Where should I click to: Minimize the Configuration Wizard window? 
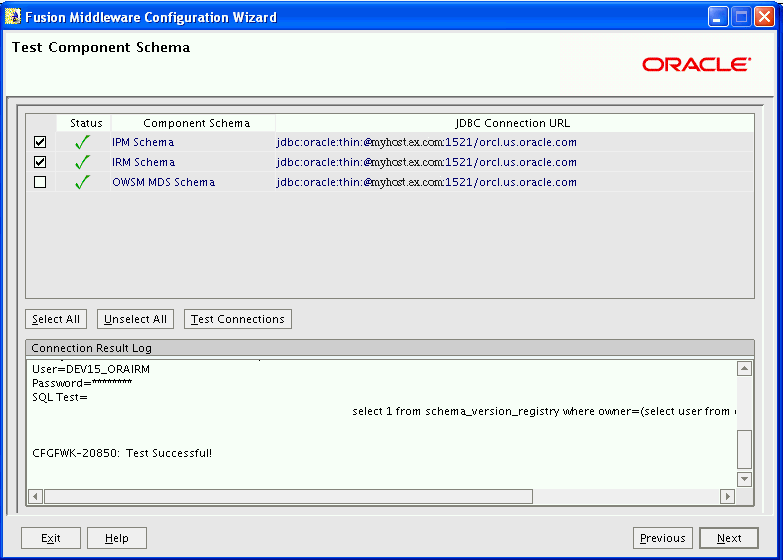pyautogui.click(x=718, y=17)
